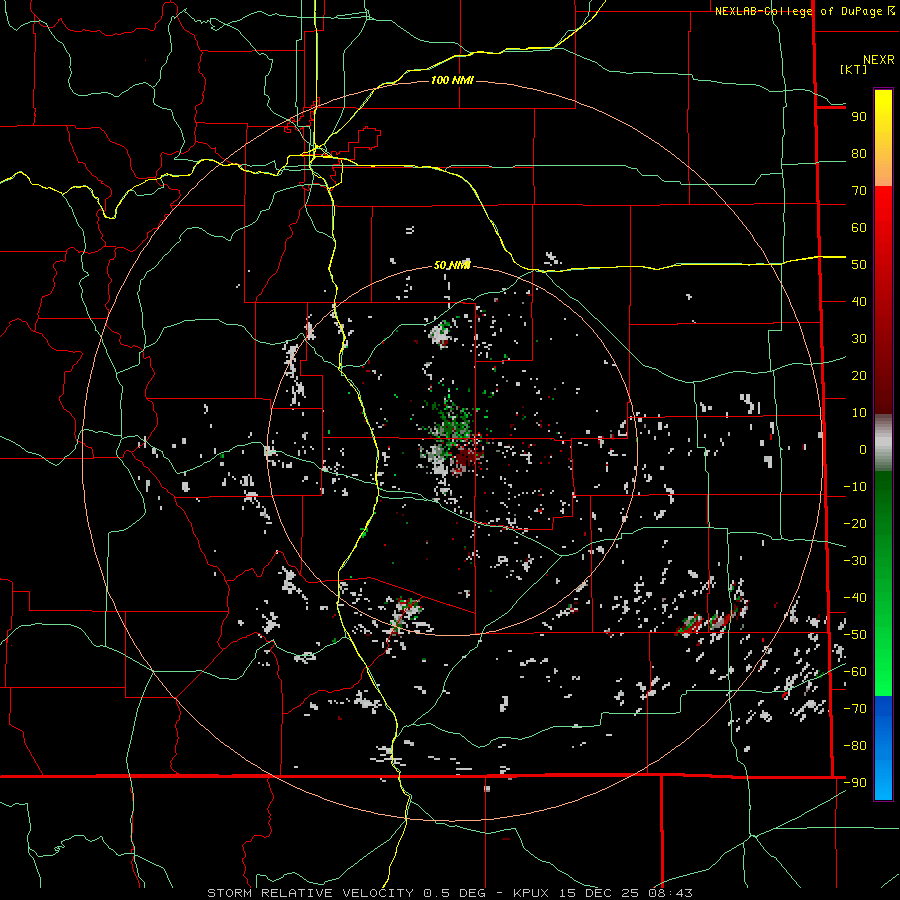
Task: Select the positive 20 knots scale label
Action: pos(859,376)
